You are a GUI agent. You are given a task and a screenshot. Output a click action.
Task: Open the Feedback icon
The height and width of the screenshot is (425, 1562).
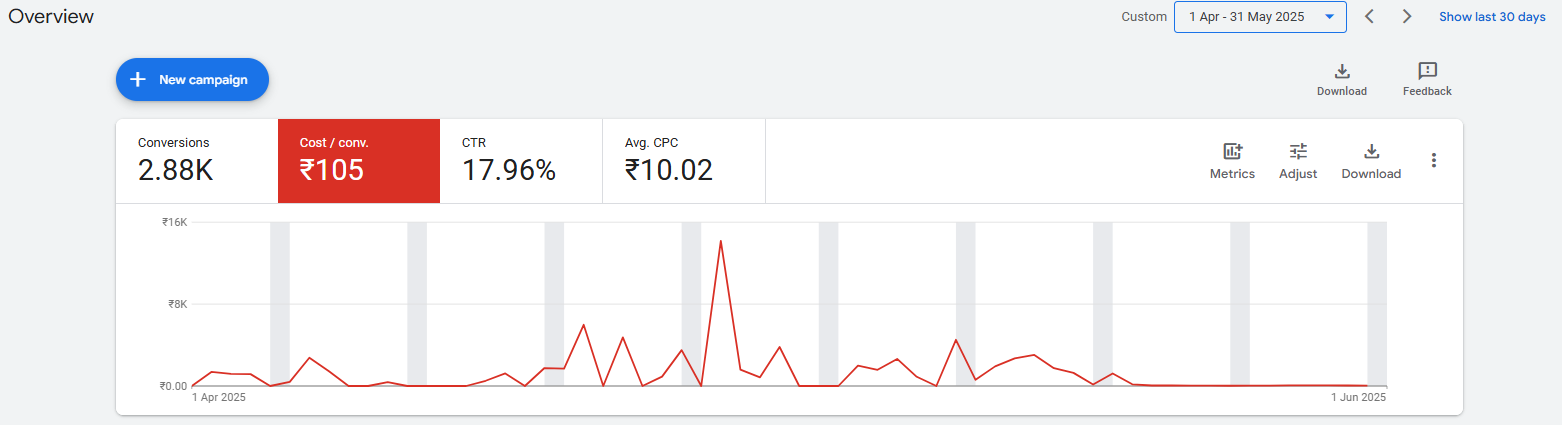click(x=1427, y=72)
